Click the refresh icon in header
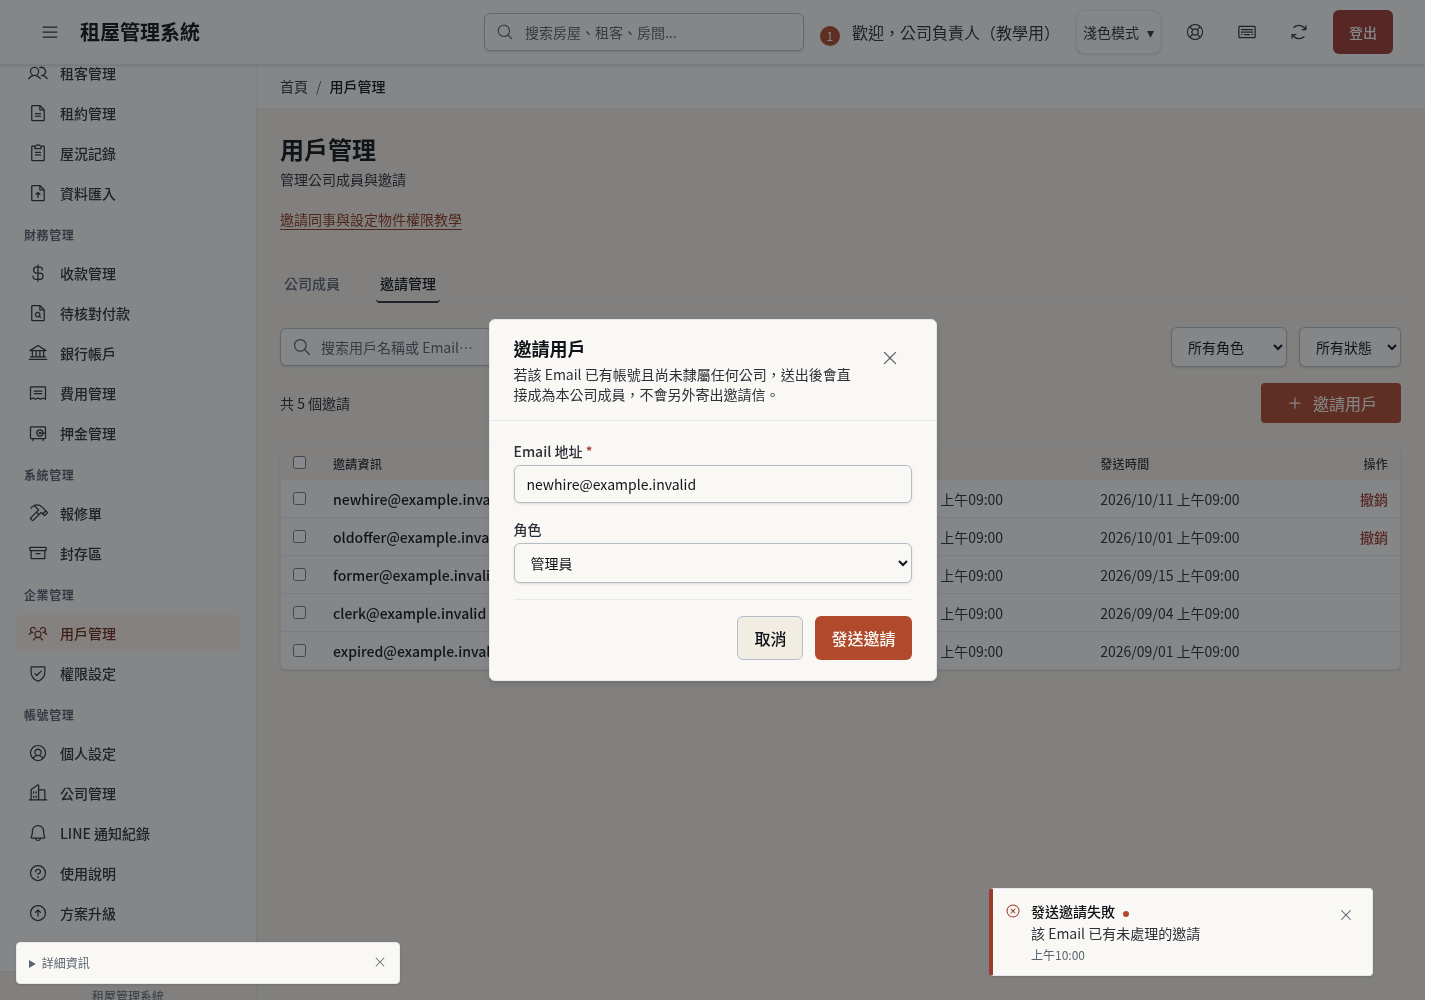 1299,32
